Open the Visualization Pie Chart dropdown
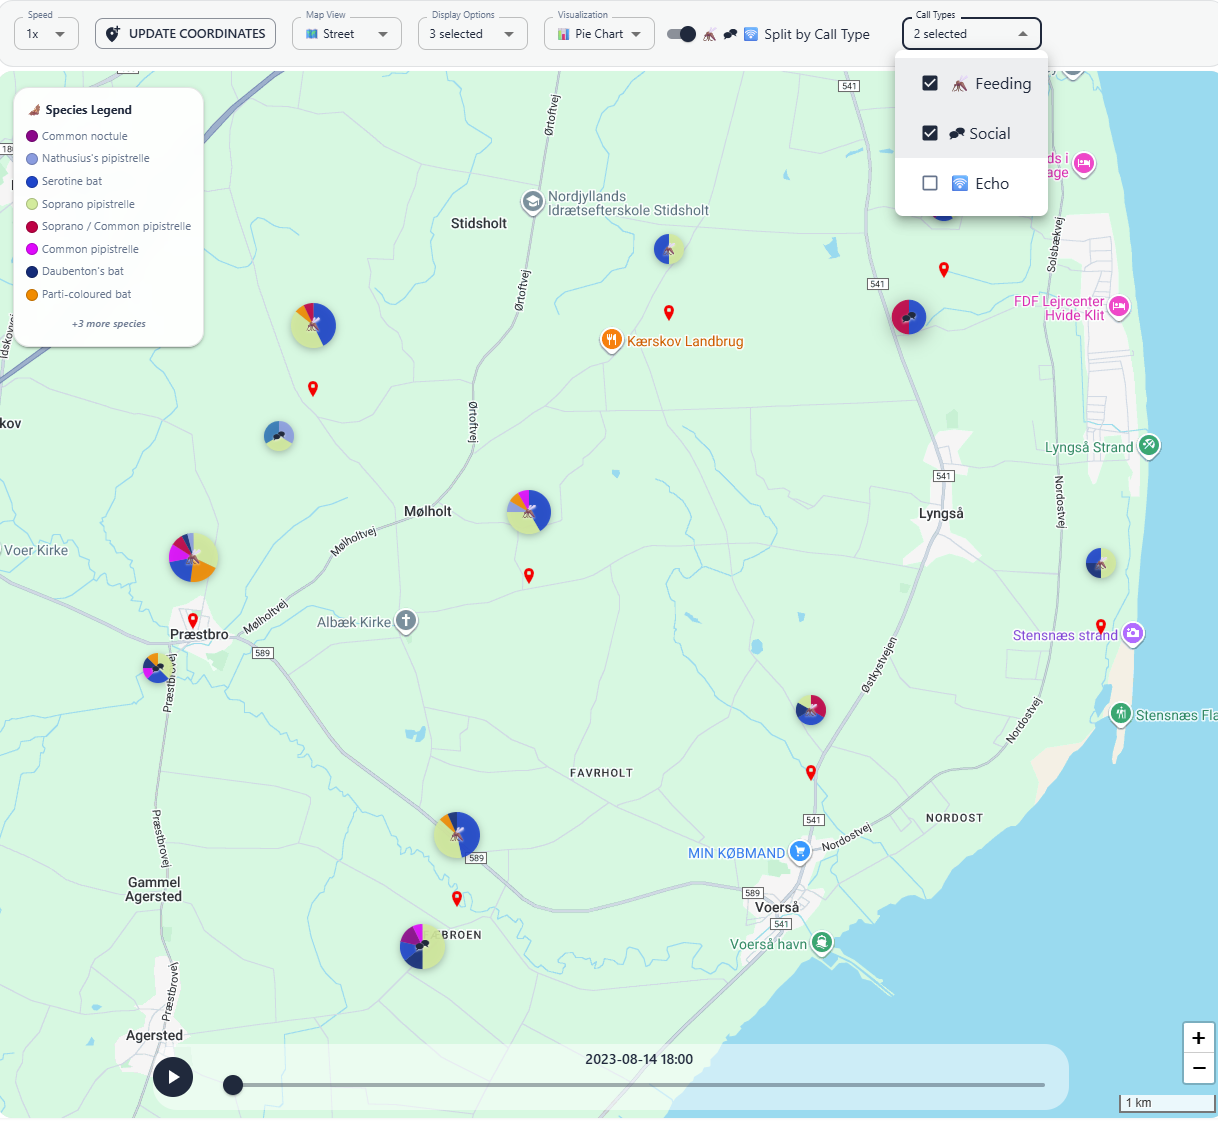This screenshot has width=1218, height=1125. (x=598, y=33)
